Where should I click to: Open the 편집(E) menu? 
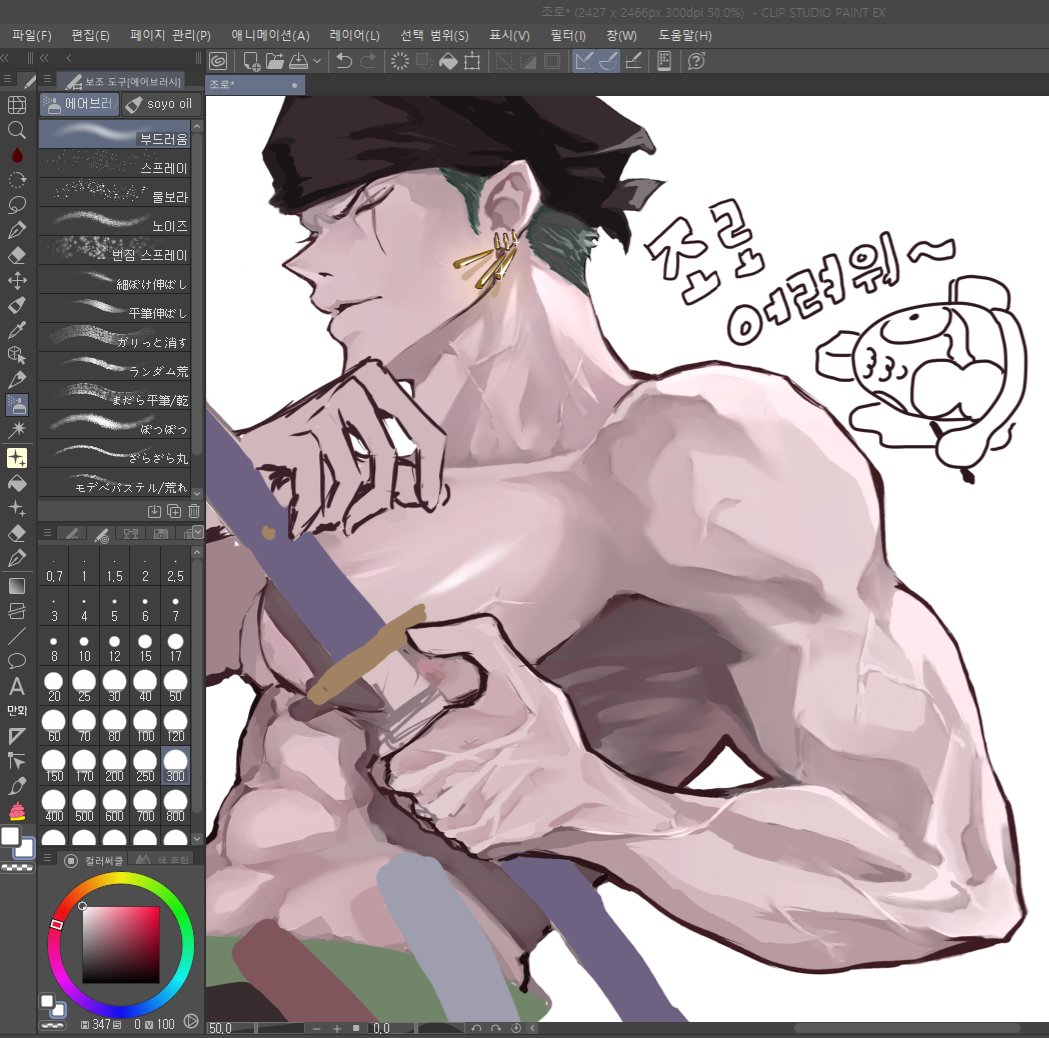pos(90,35)
